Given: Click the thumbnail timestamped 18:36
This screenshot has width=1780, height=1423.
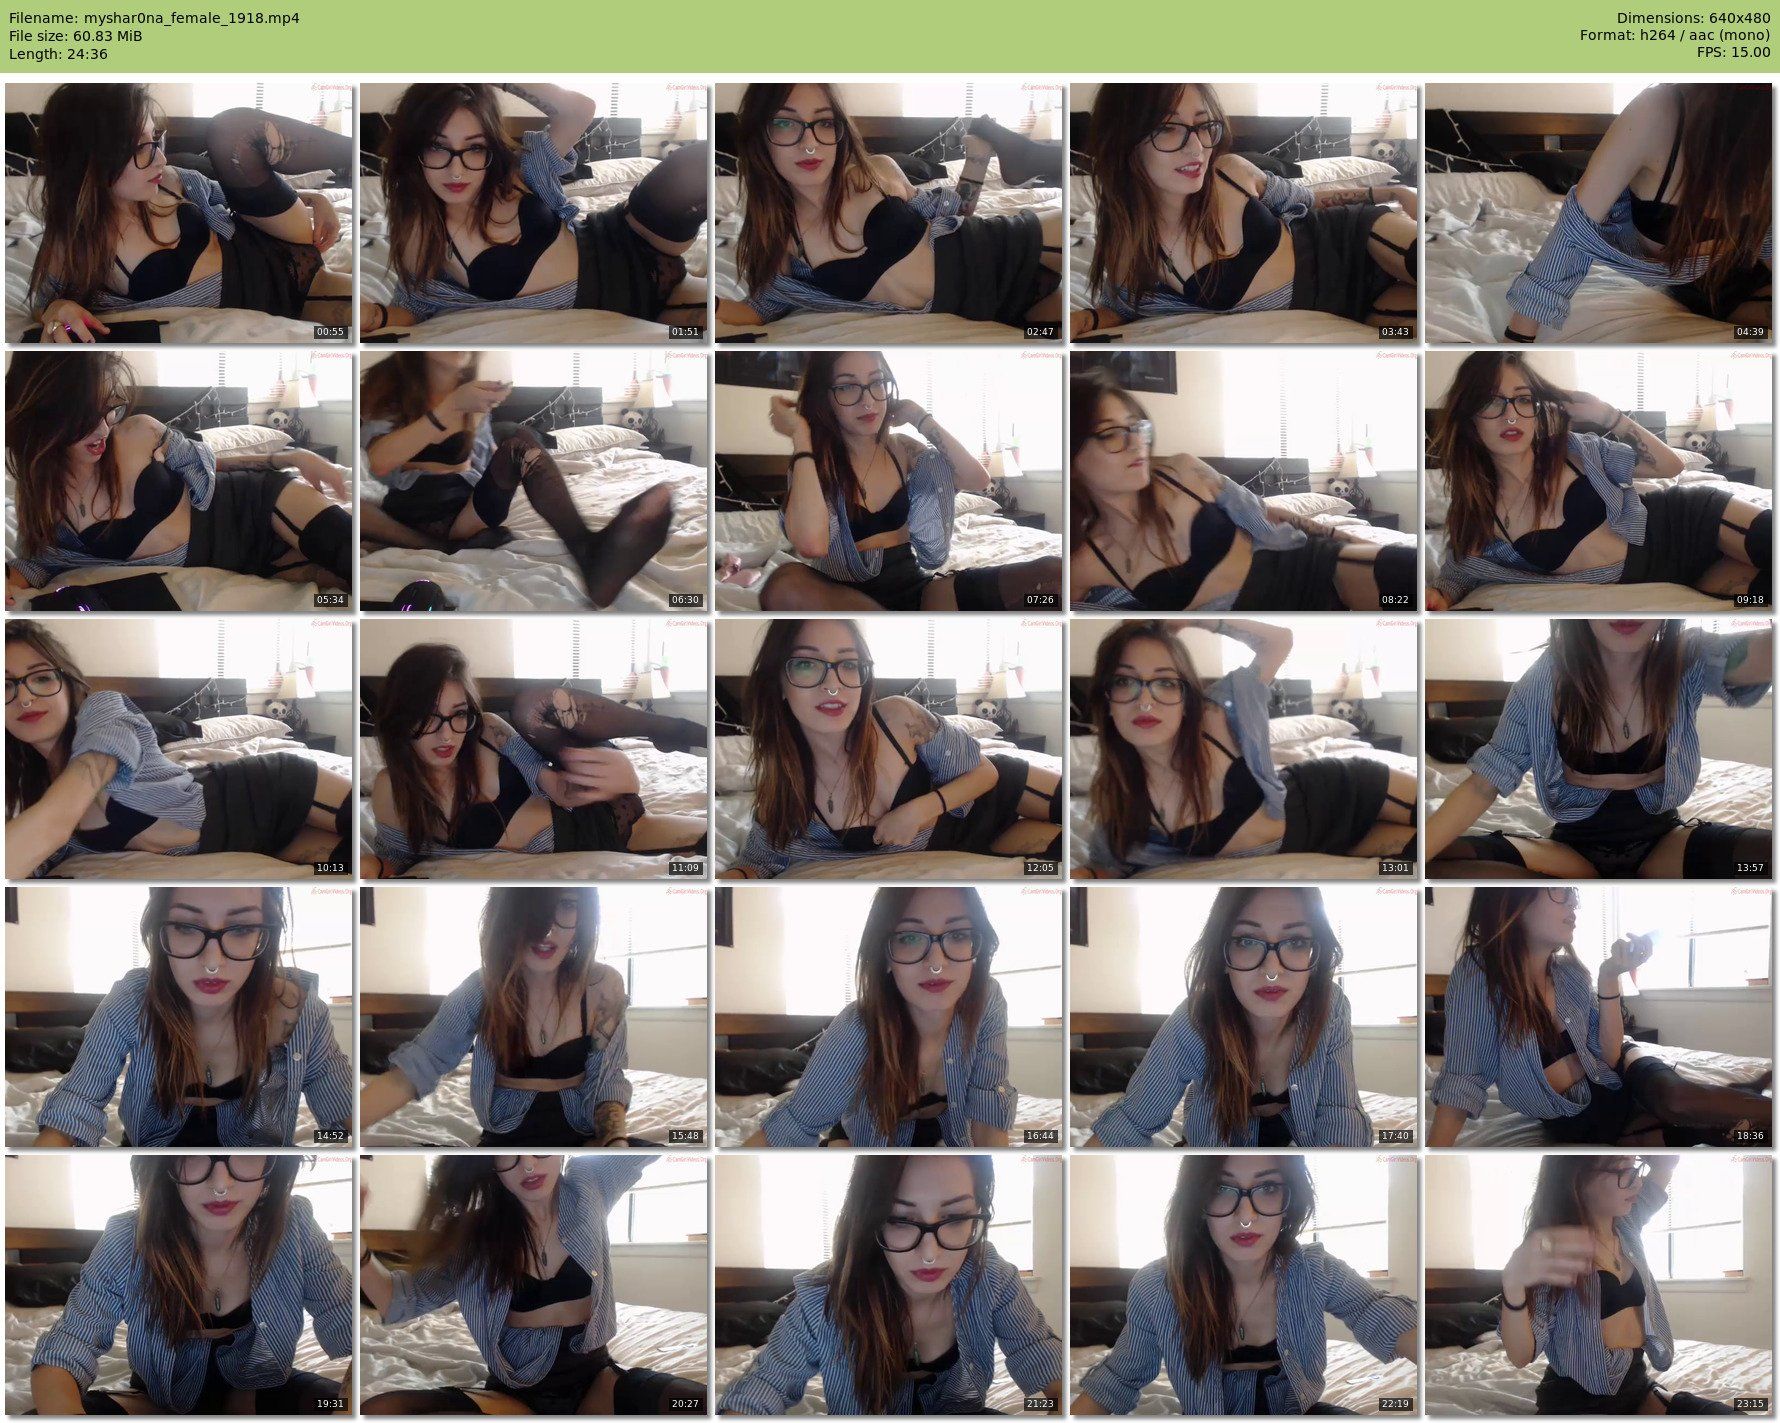Looking at the screenshot, I should (1598, 1017).
